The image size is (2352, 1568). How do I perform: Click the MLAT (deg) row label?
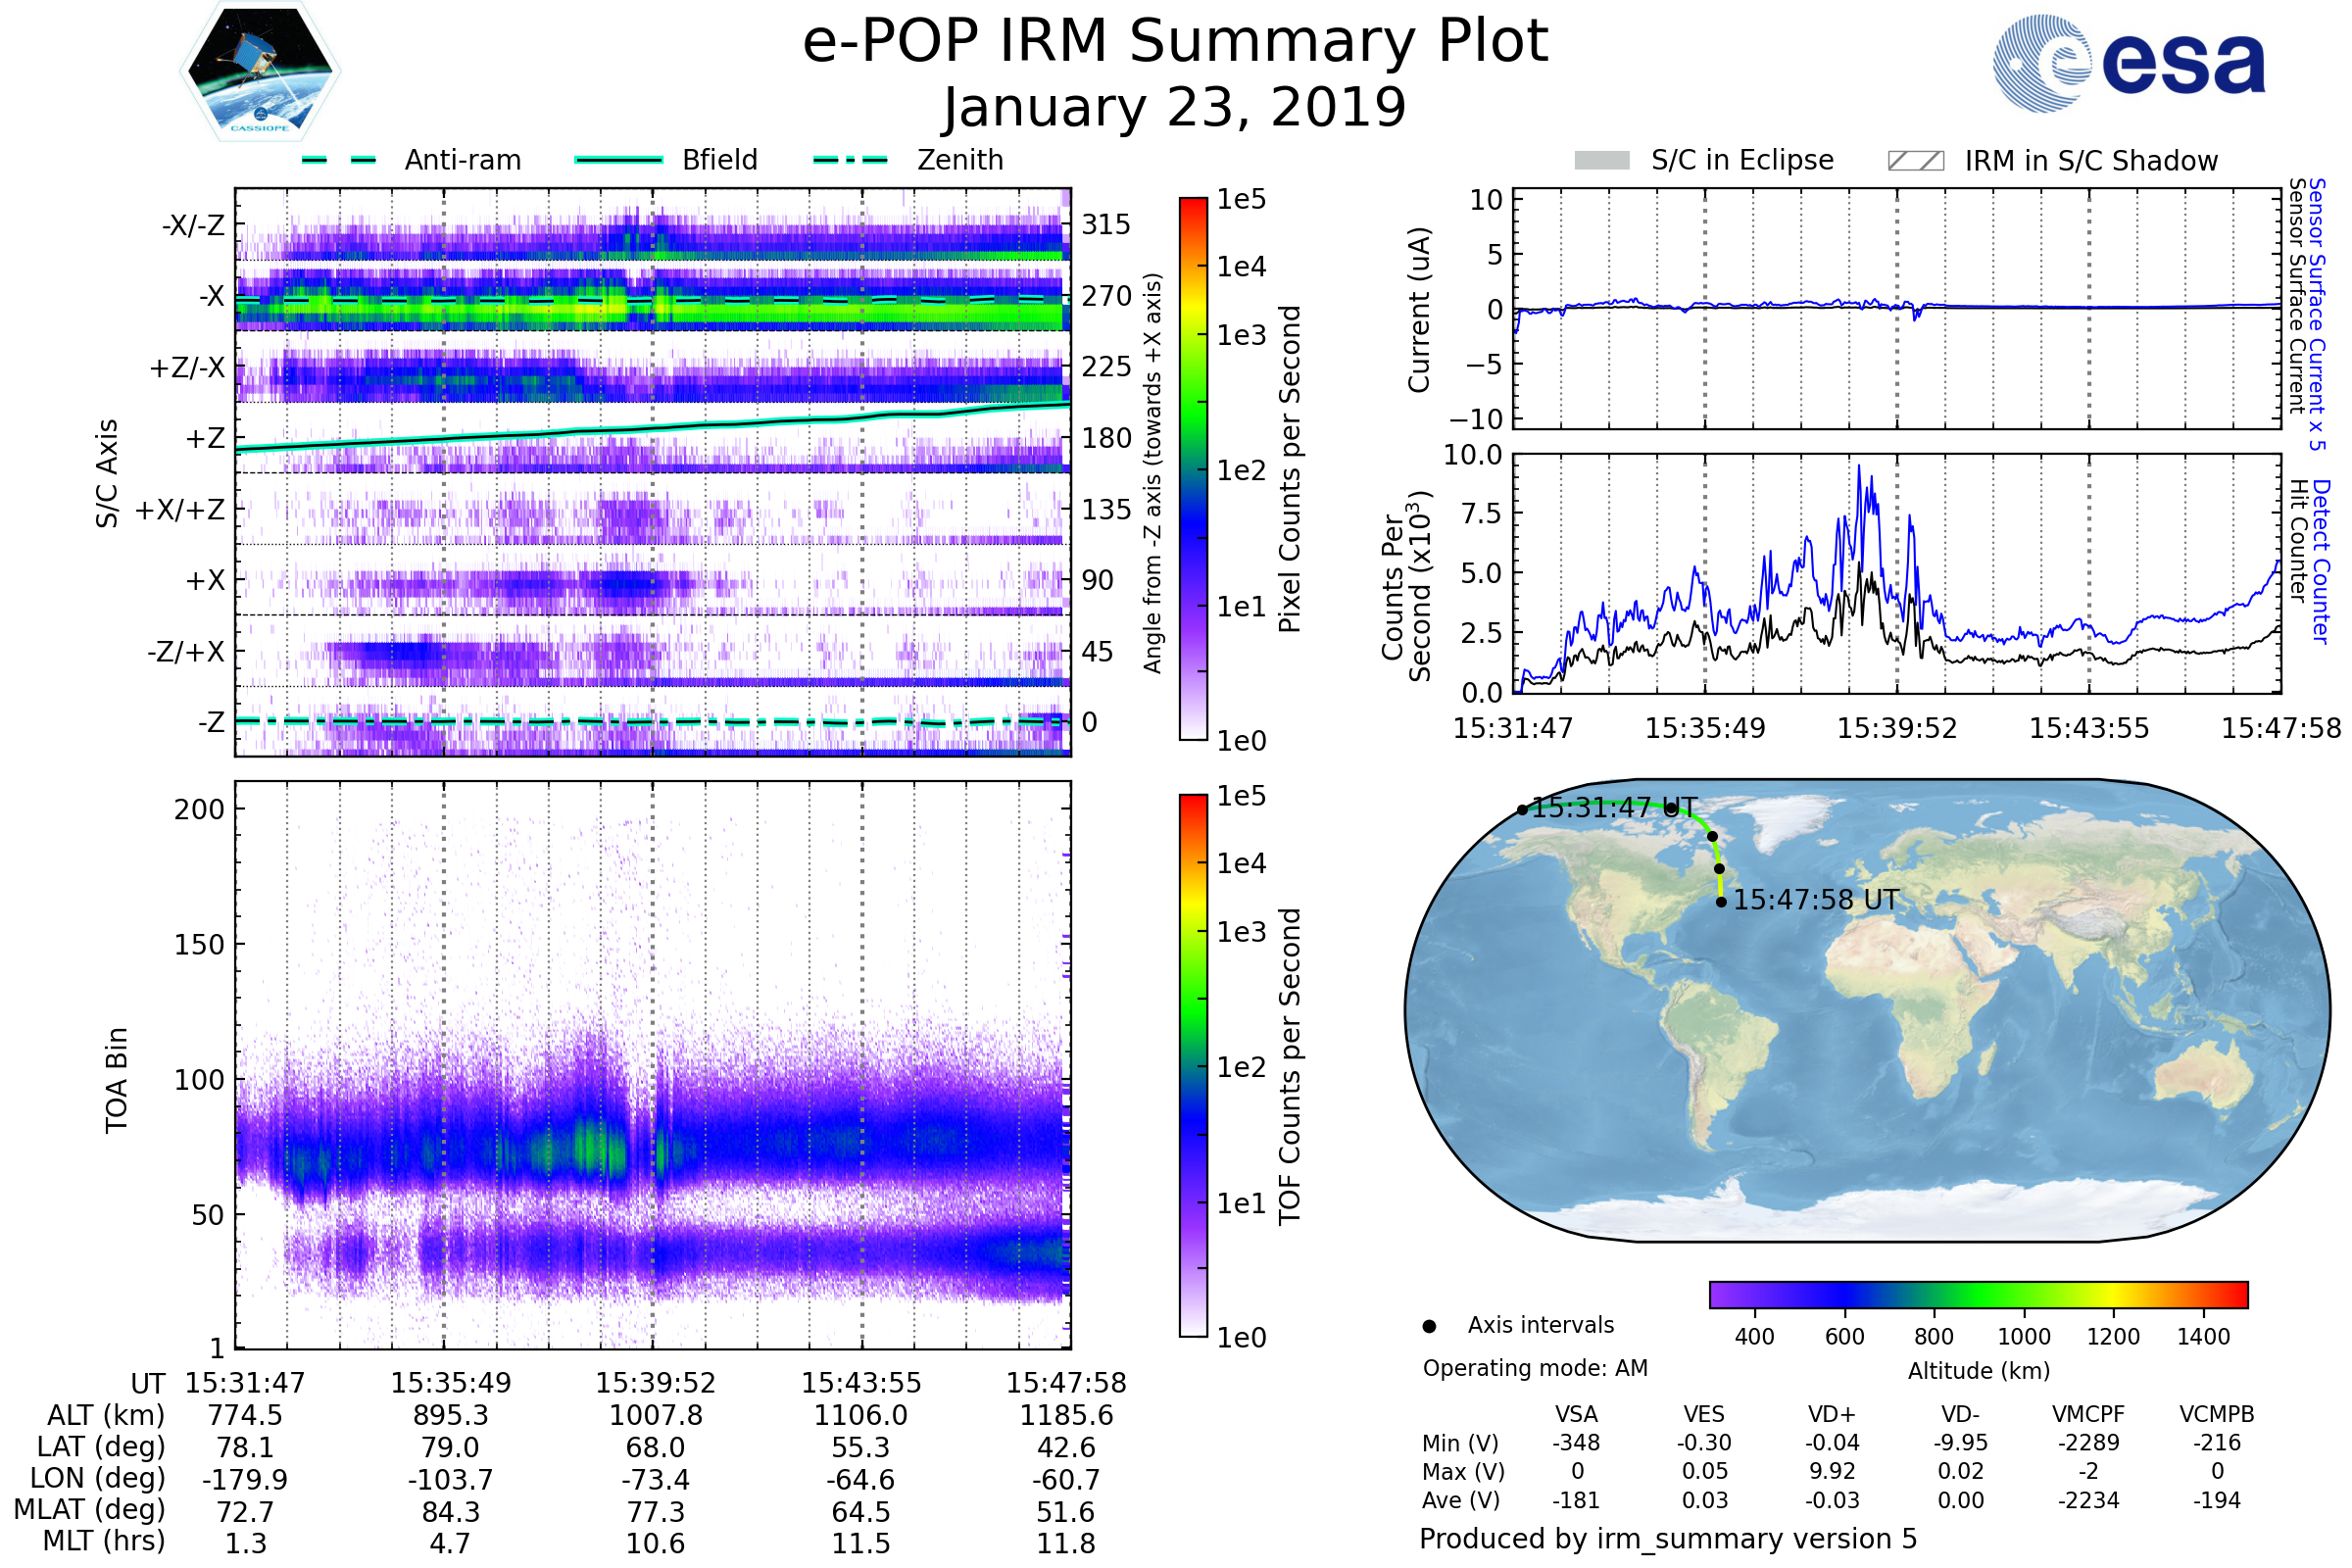click(90, 1509)
